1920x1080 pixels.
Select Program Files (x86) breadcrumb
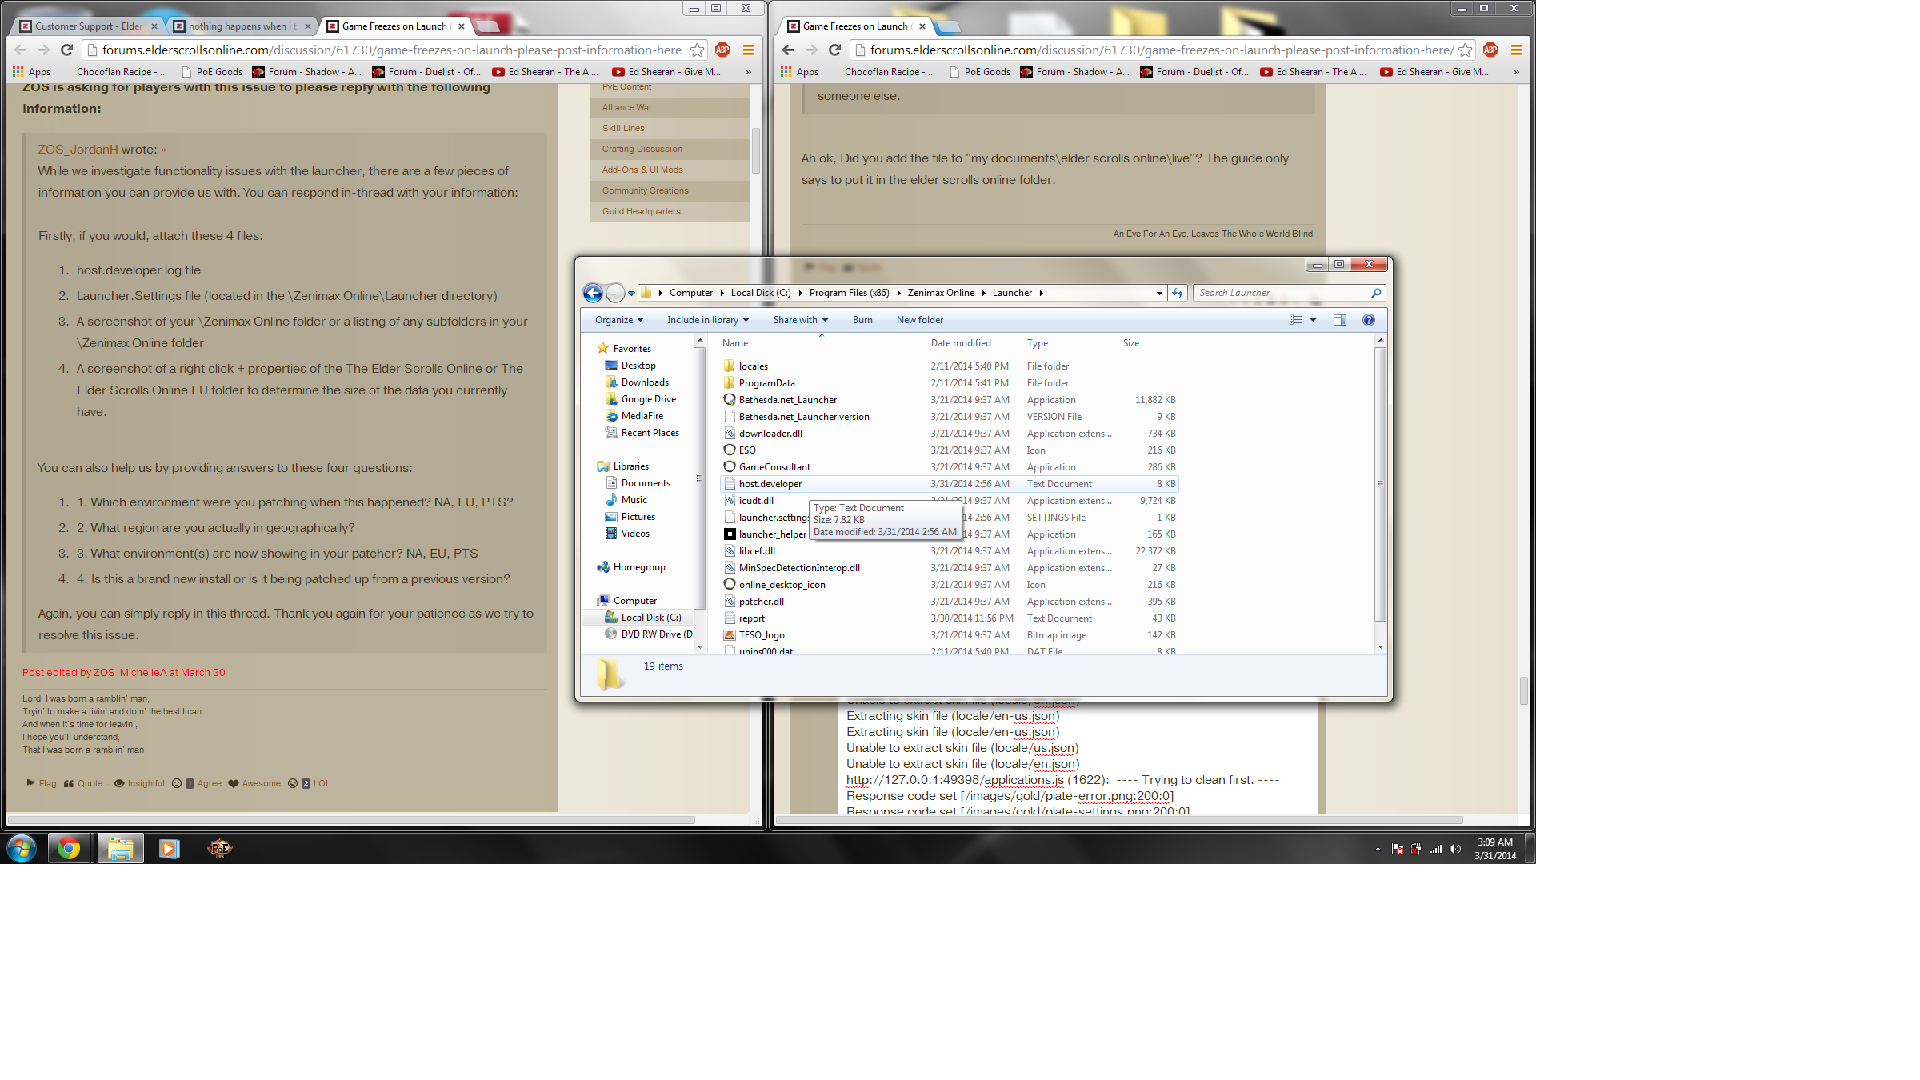point(849,293)
